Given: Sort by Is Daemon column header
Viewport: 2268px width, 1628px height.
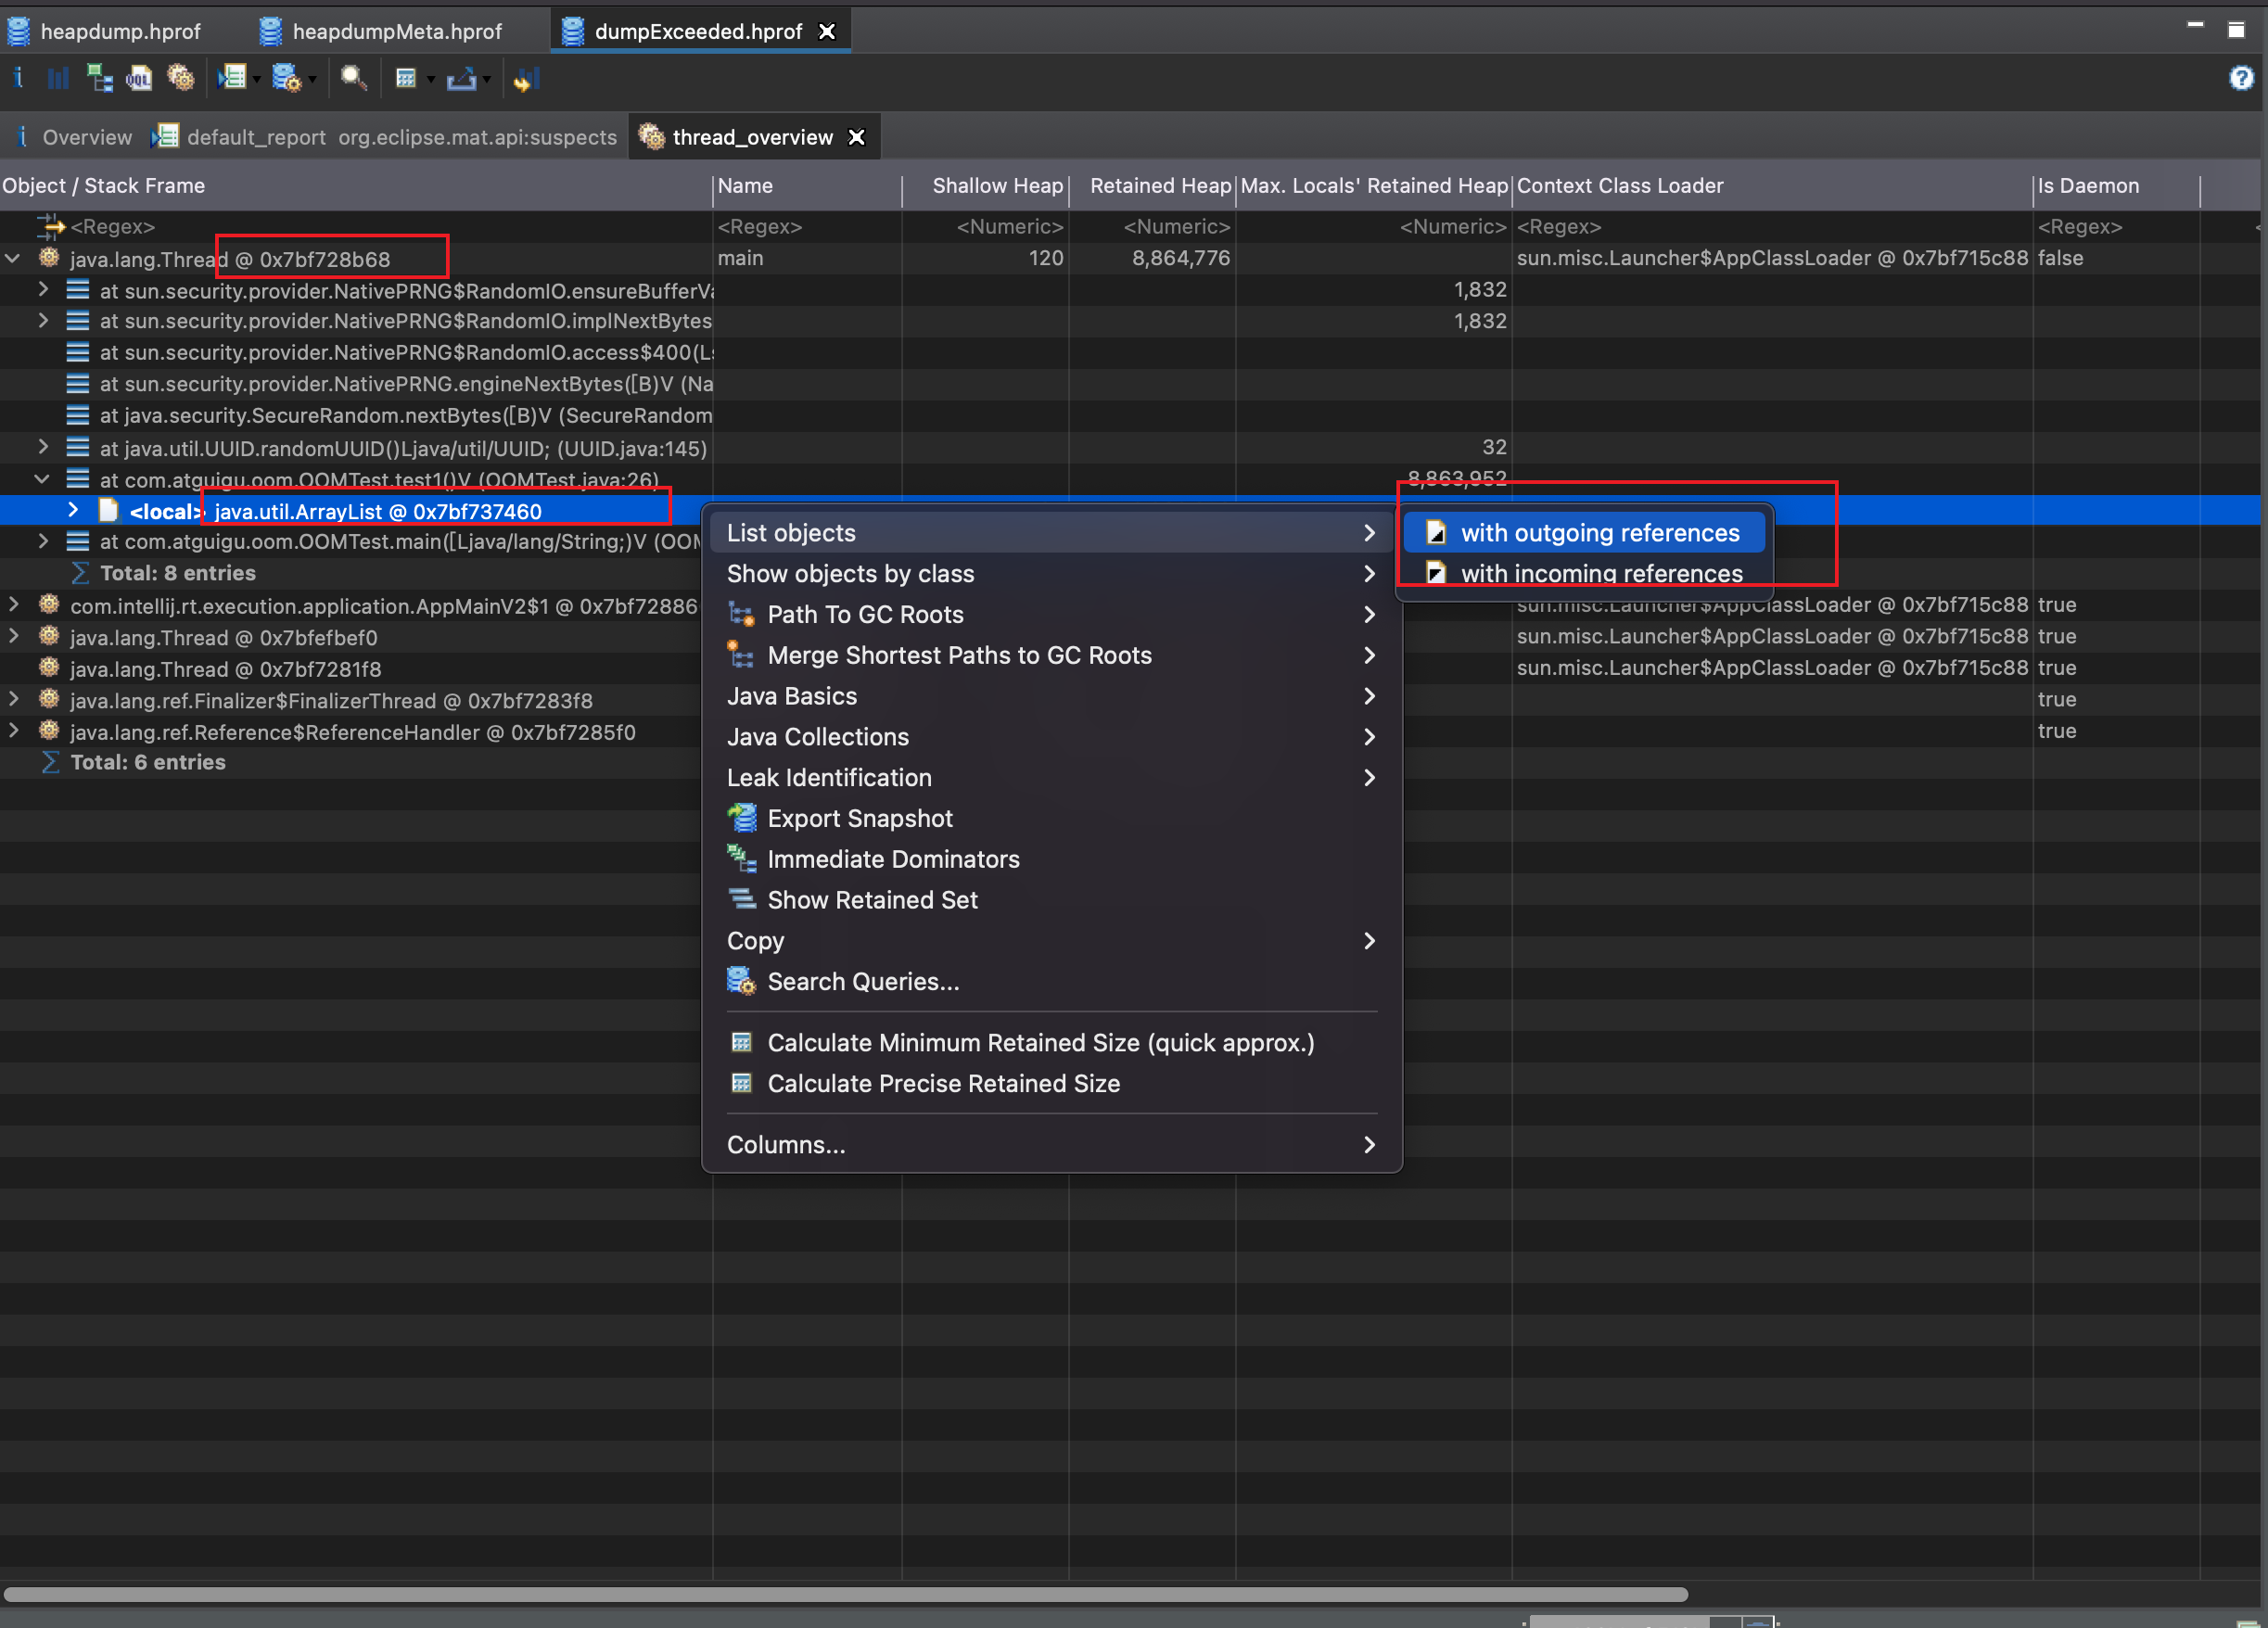Looking at the screenshot, I should point(2117,186).
